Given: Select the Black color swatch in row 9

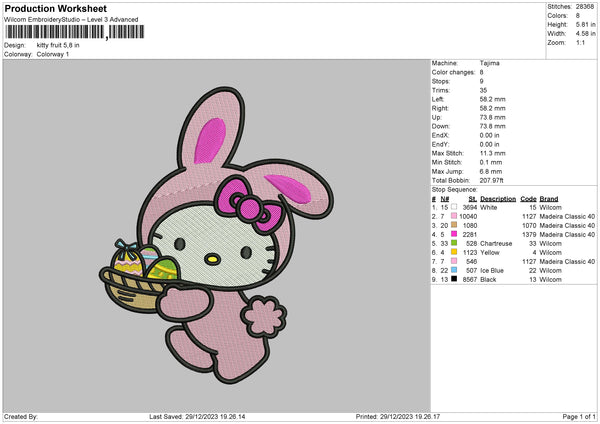Looking at the screenshot, I should 454,279.
